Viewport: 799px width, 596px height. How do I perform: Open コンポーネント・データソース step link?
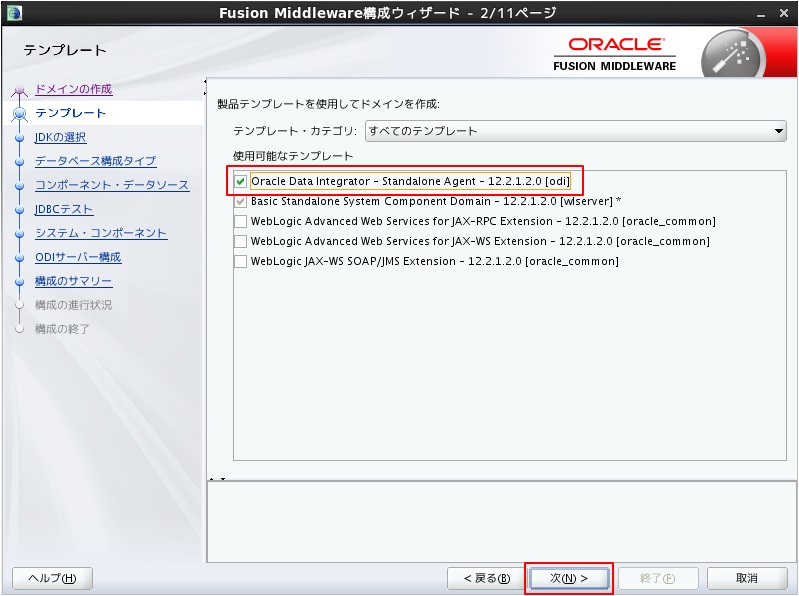pos(112,185)
